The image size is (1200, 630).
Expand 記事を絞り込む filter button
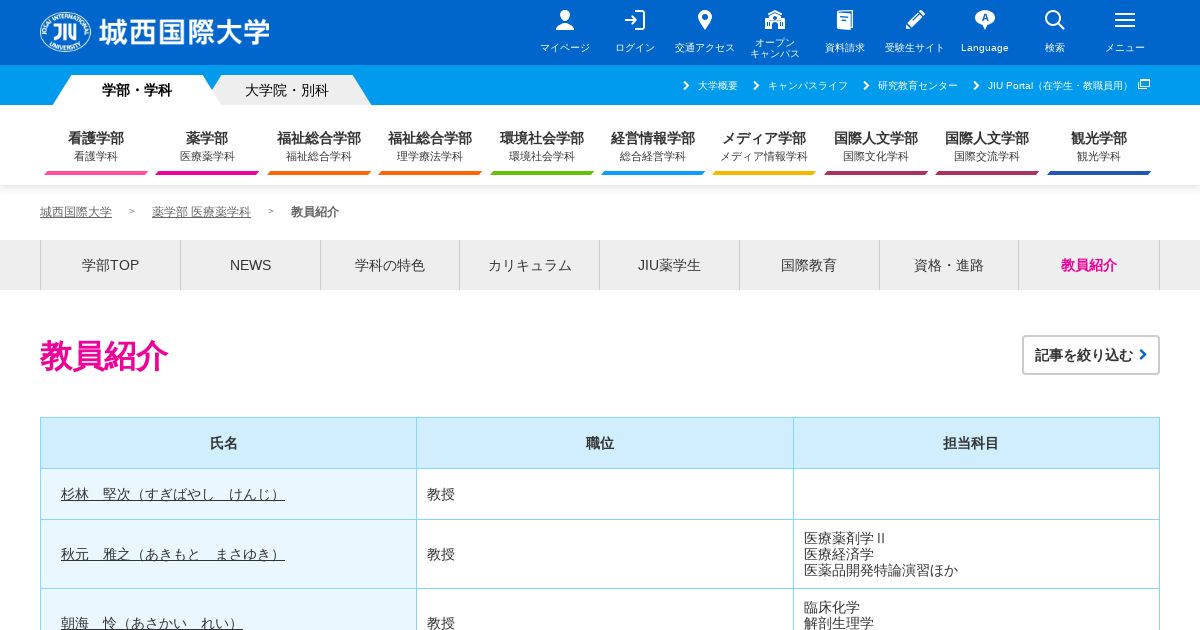point(1091,355)
